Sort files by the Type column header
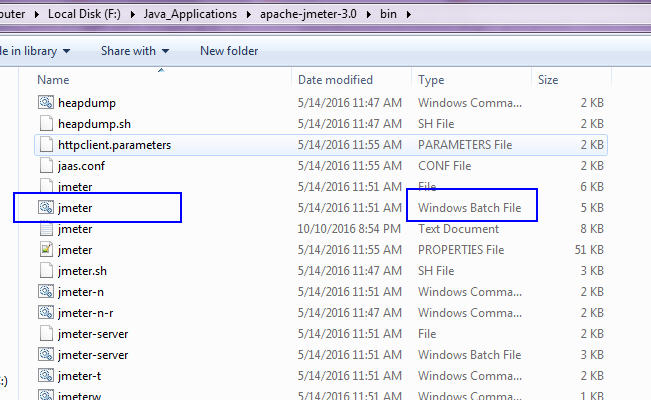The height and width of the screenshot is (400, 651). coord(431,80)
